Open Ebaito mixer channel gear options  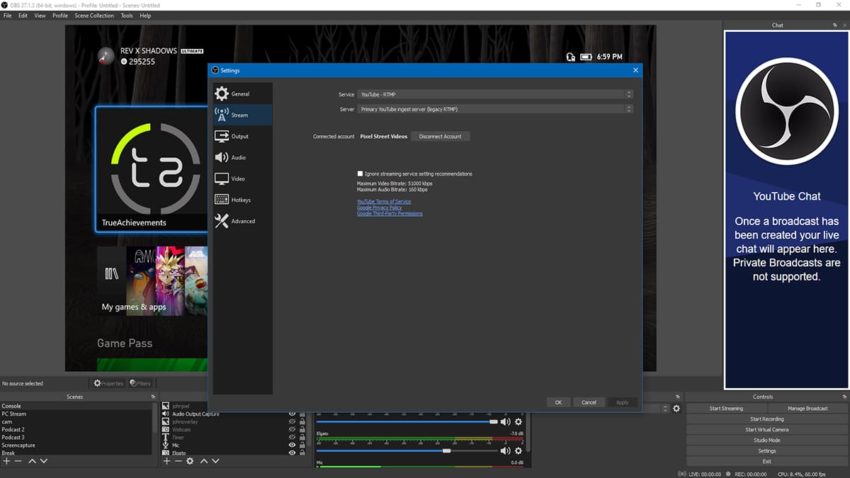pos(519,450)
